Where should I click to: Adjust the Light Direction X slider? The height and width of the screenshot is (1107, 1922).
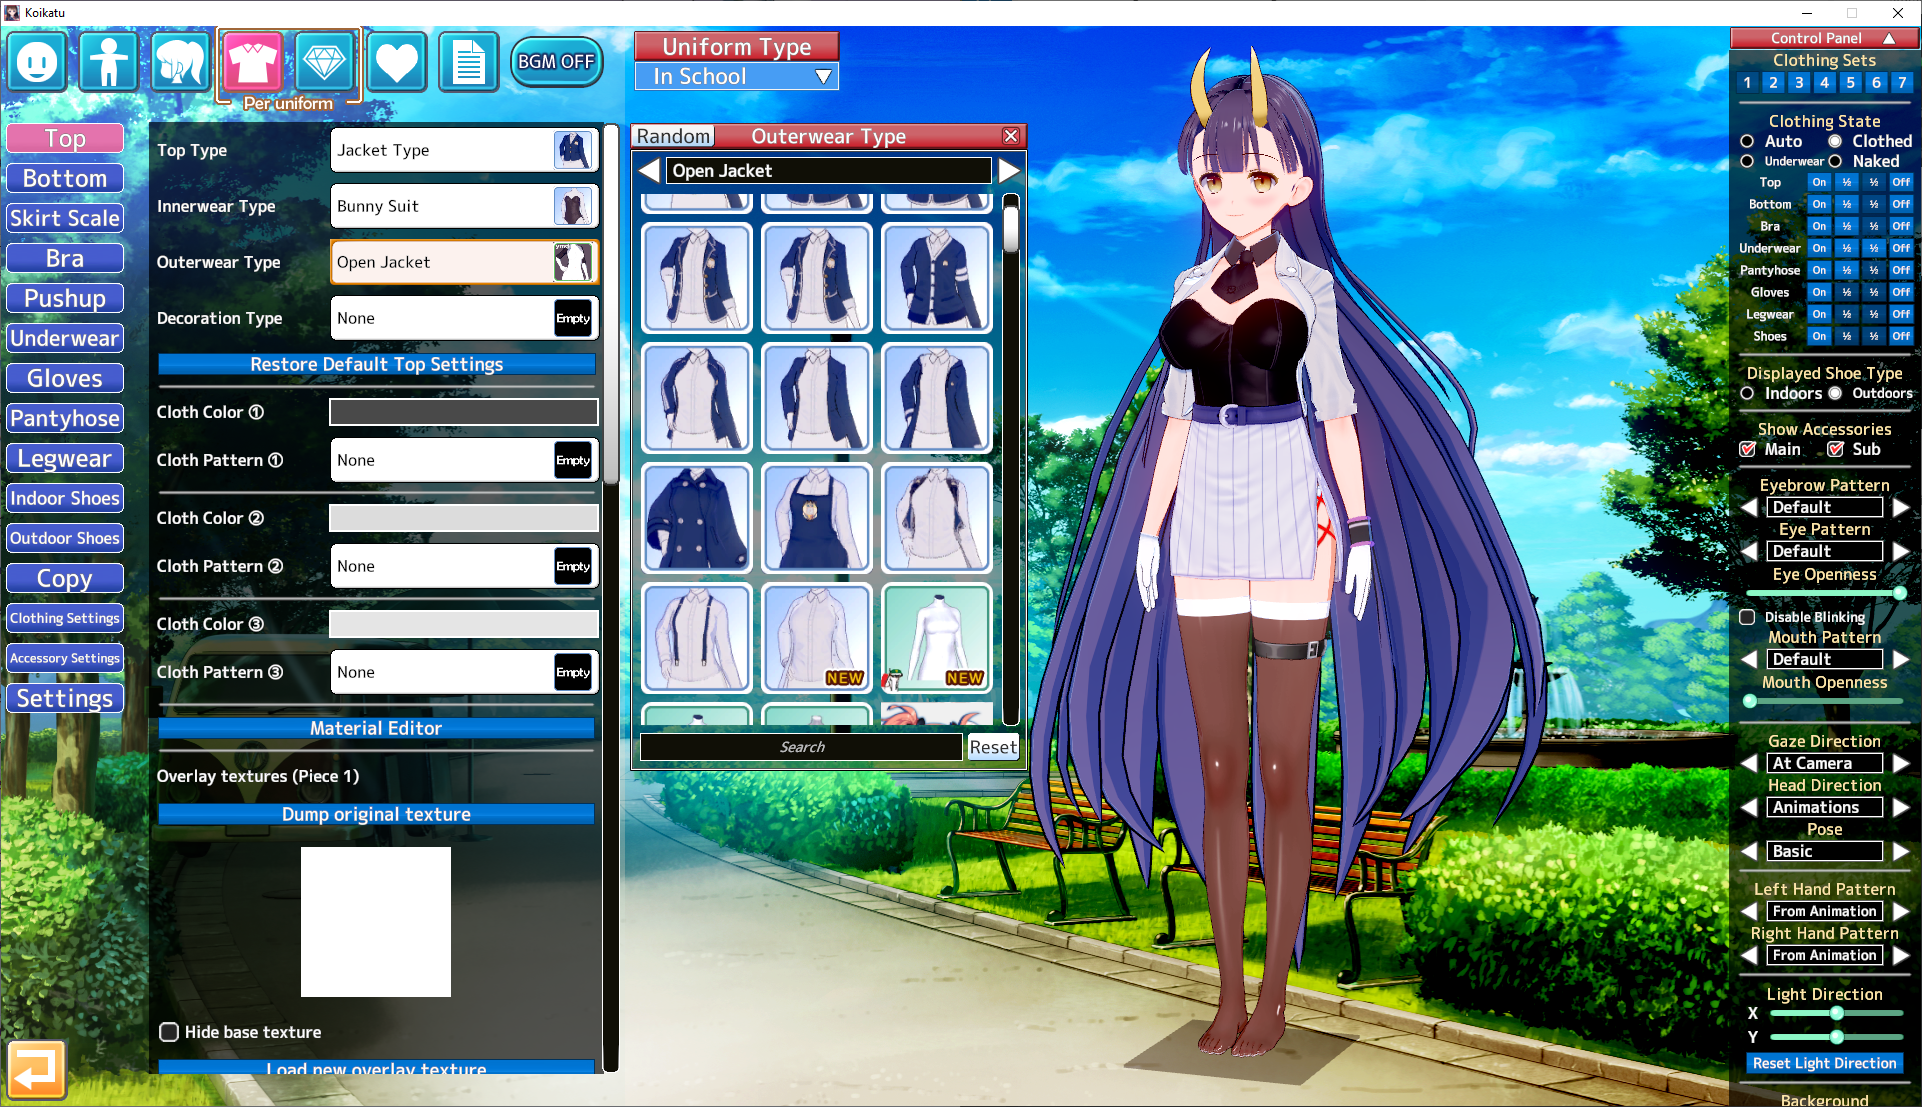click(1836, 1013)
